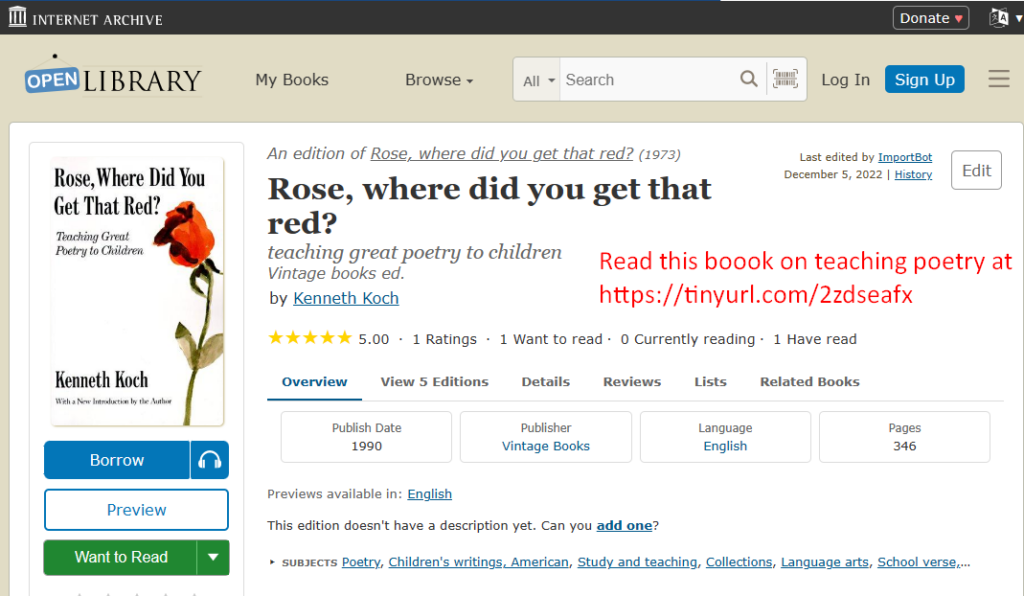Click the Want to Read button

tap(121, 557)
